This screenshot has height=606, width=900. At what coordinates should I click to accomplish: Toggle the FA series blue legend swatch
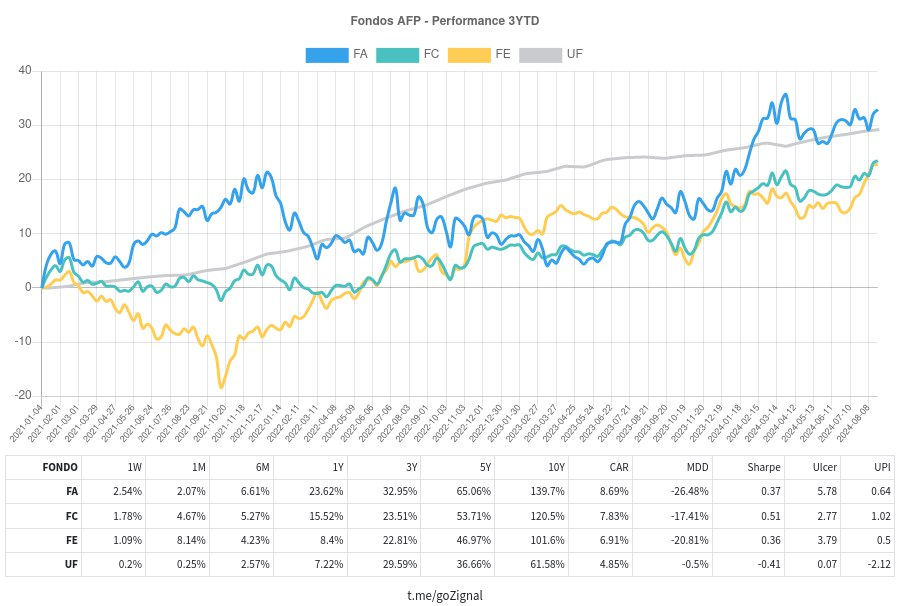pos(327,55)
